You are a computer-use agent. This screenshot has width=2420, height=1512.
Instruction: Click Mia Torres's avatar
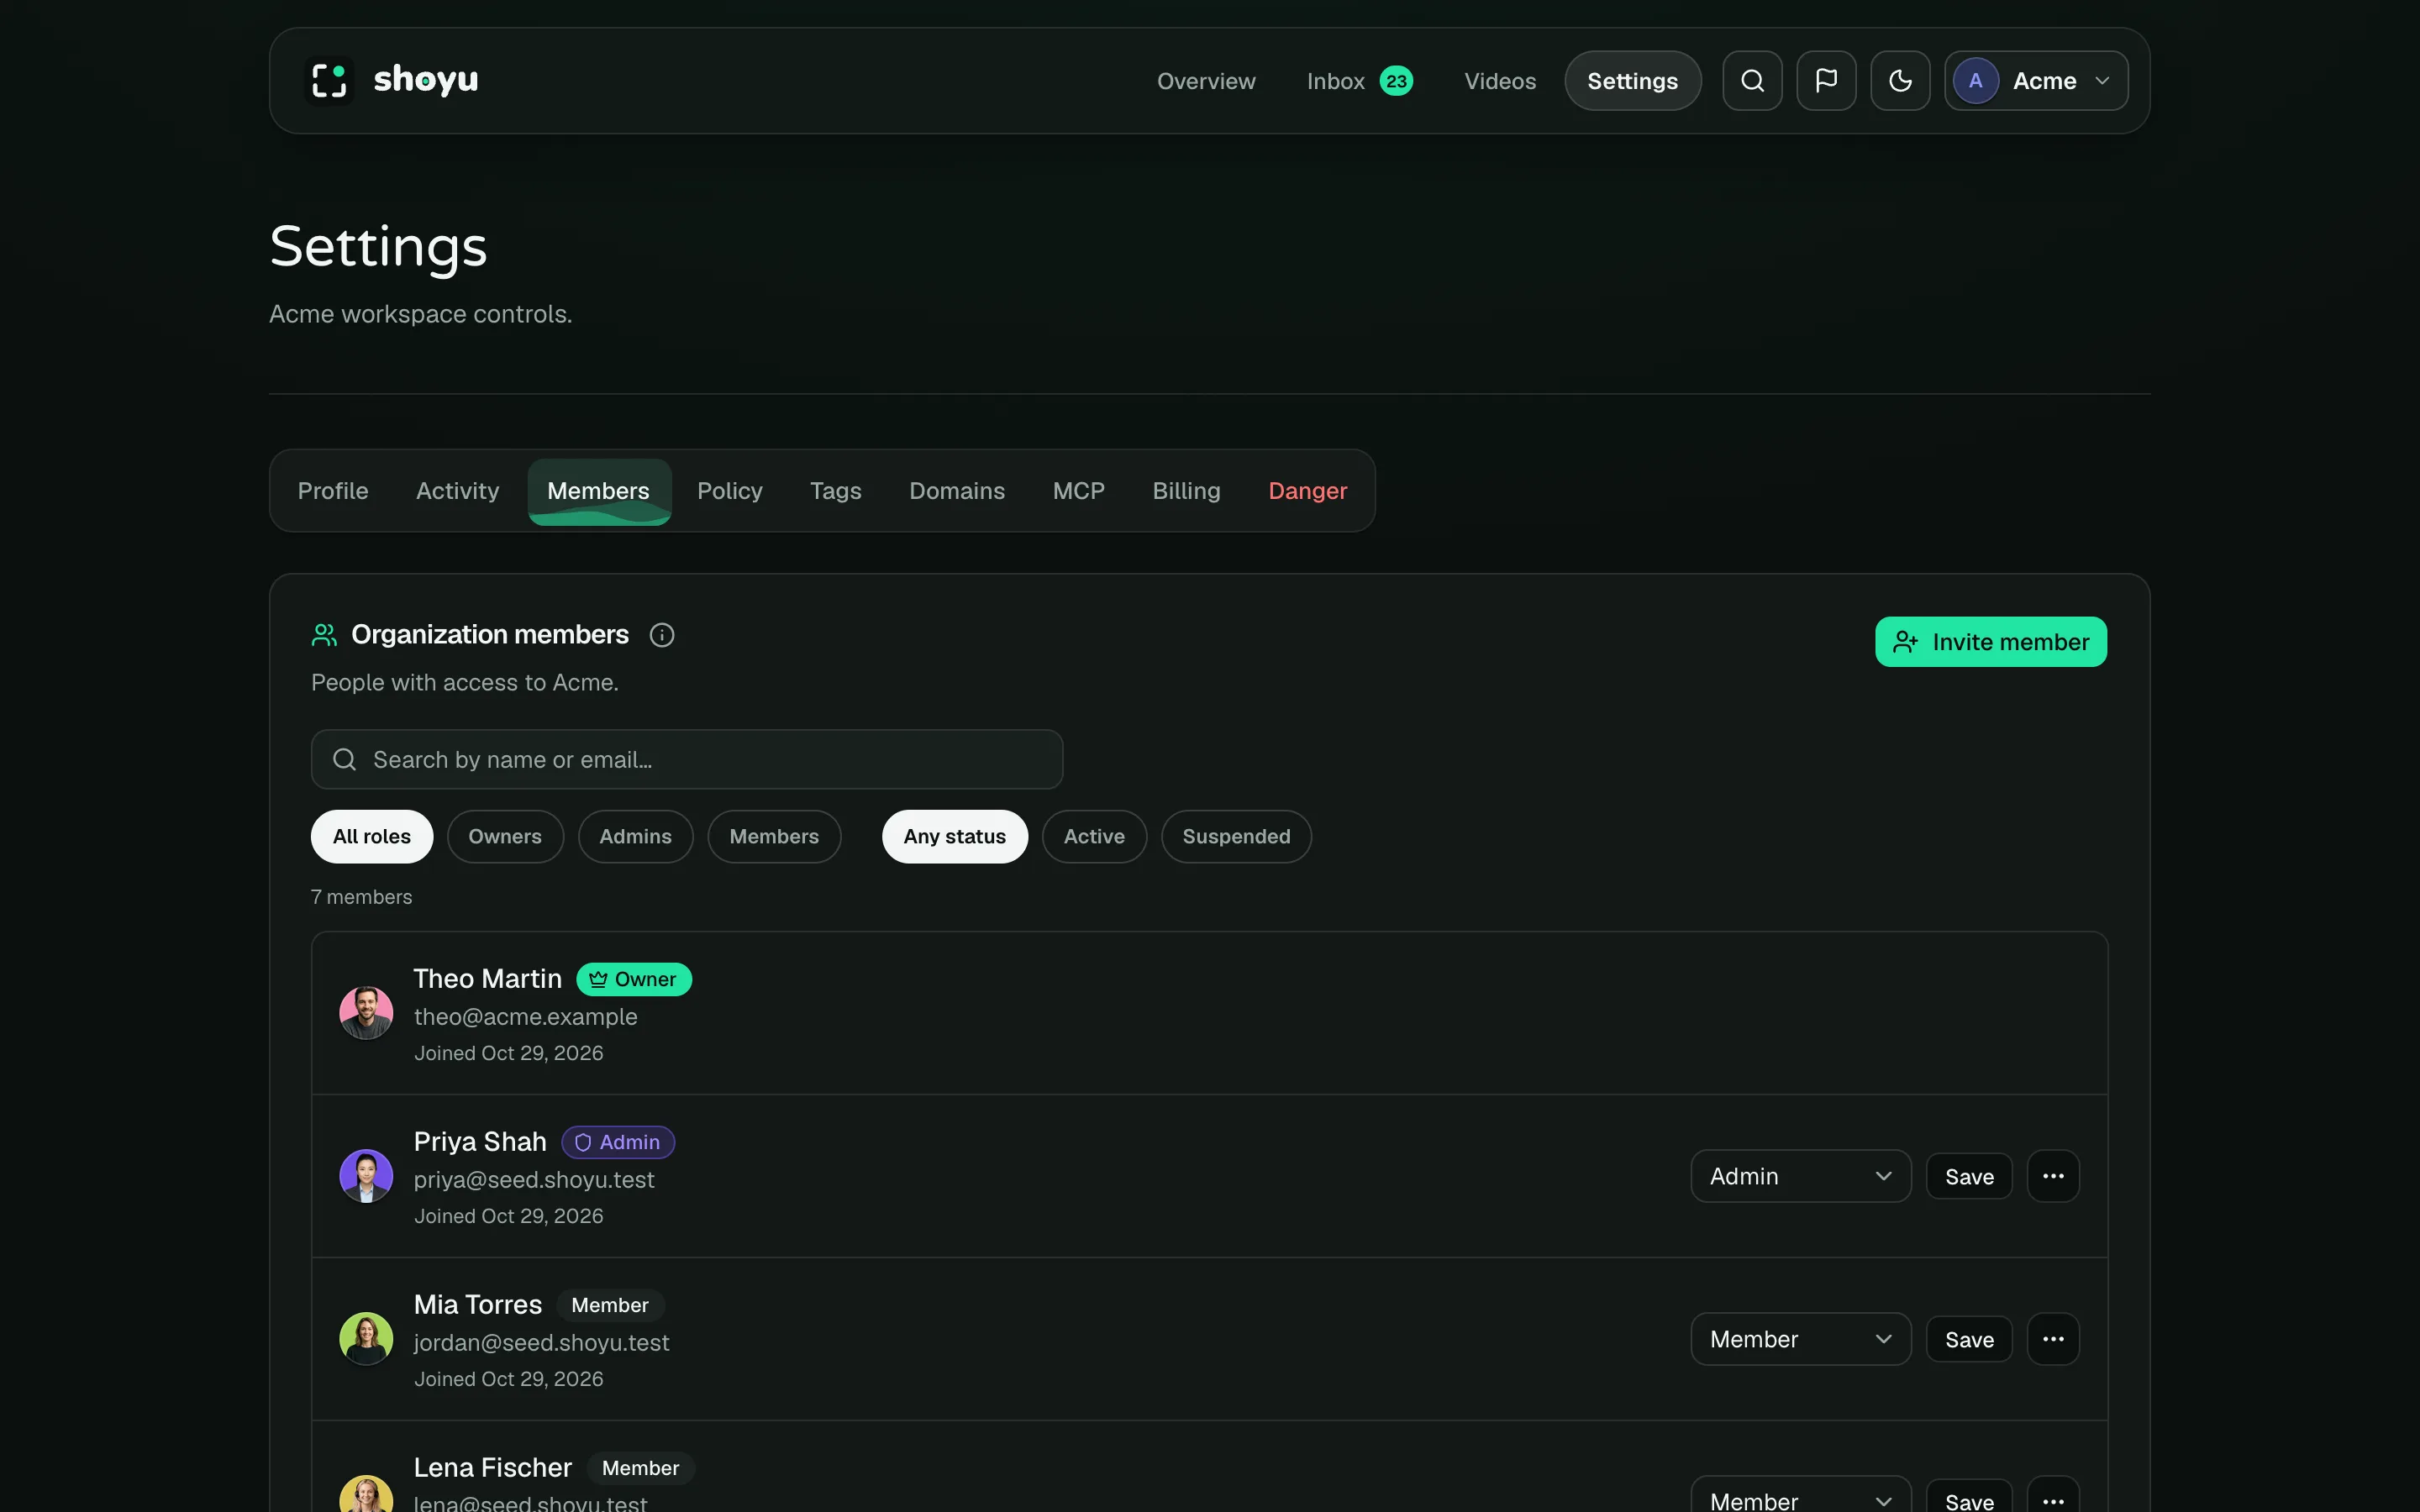[x=366, y=1339]
